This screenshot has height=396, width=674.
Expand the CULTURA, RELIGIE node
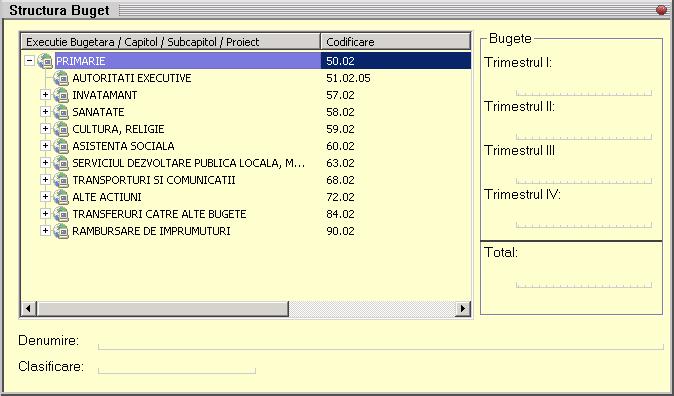coord(45,129)
